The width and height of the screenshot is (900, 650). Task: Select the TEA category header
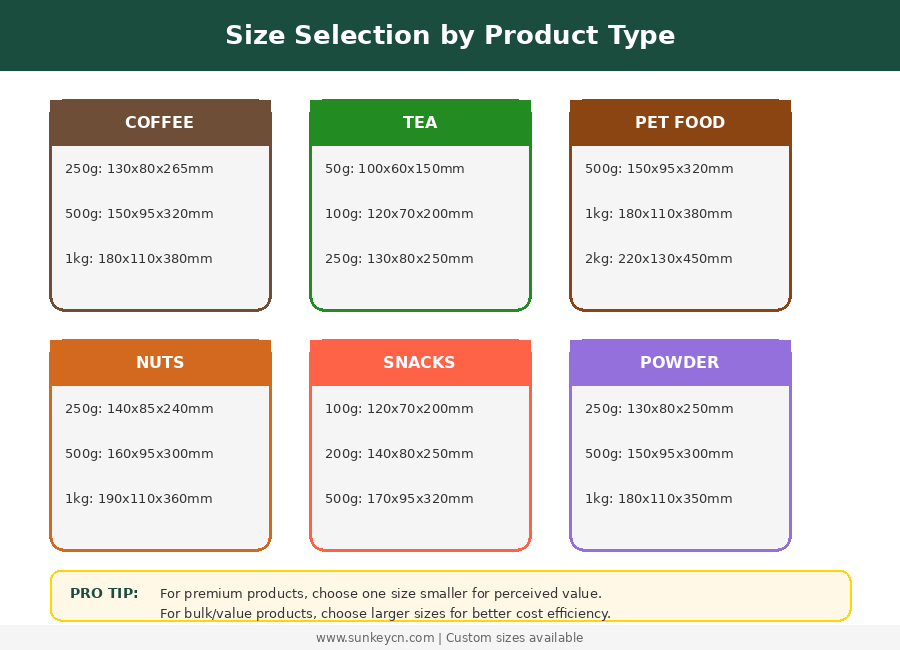click(420, 123)
